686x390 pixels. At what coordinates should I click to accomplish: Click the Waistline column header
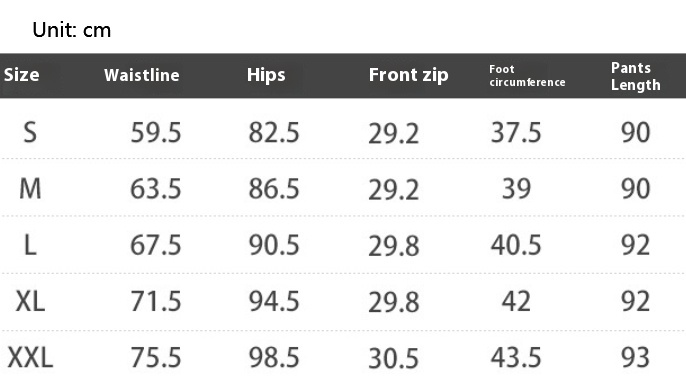(142, 75)
